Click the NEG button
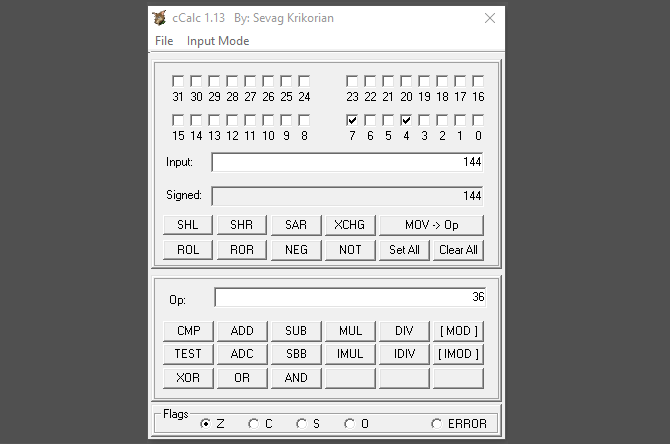The height and width of the screenshot is (444, 670). tap(296, 250)
